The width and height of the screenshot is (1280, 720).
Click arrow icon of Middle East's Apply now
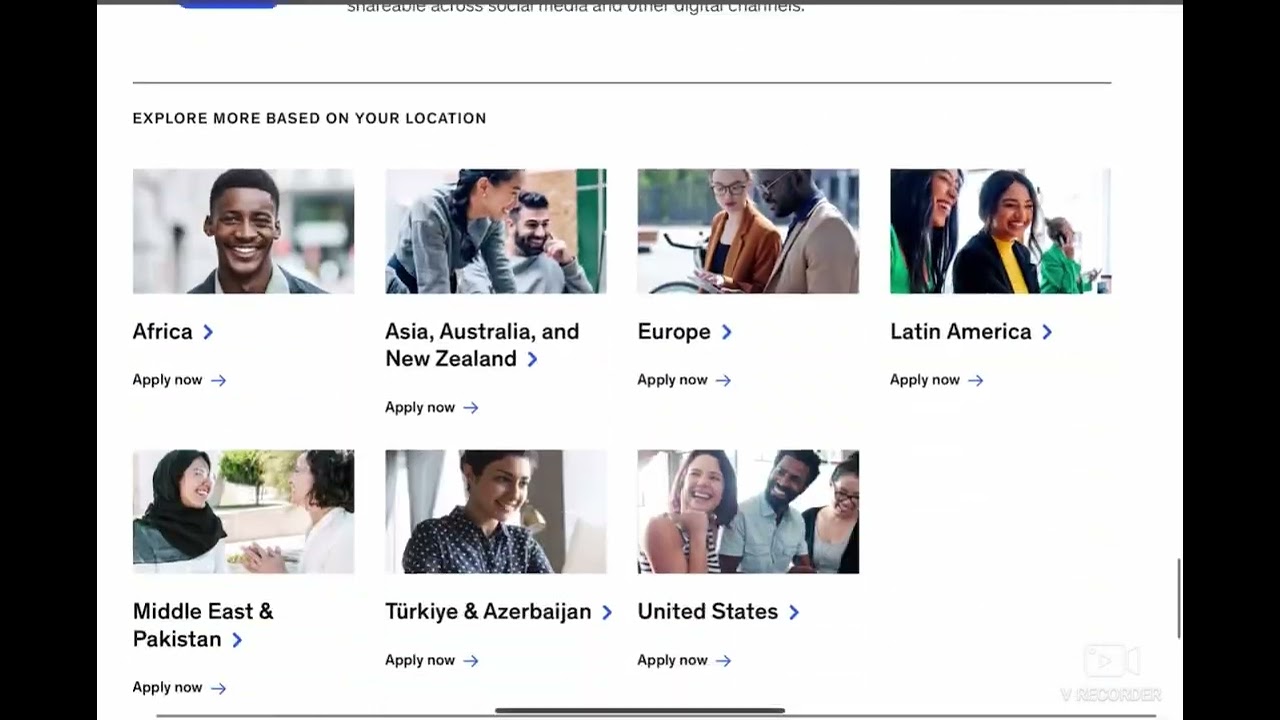click(218, 688)
